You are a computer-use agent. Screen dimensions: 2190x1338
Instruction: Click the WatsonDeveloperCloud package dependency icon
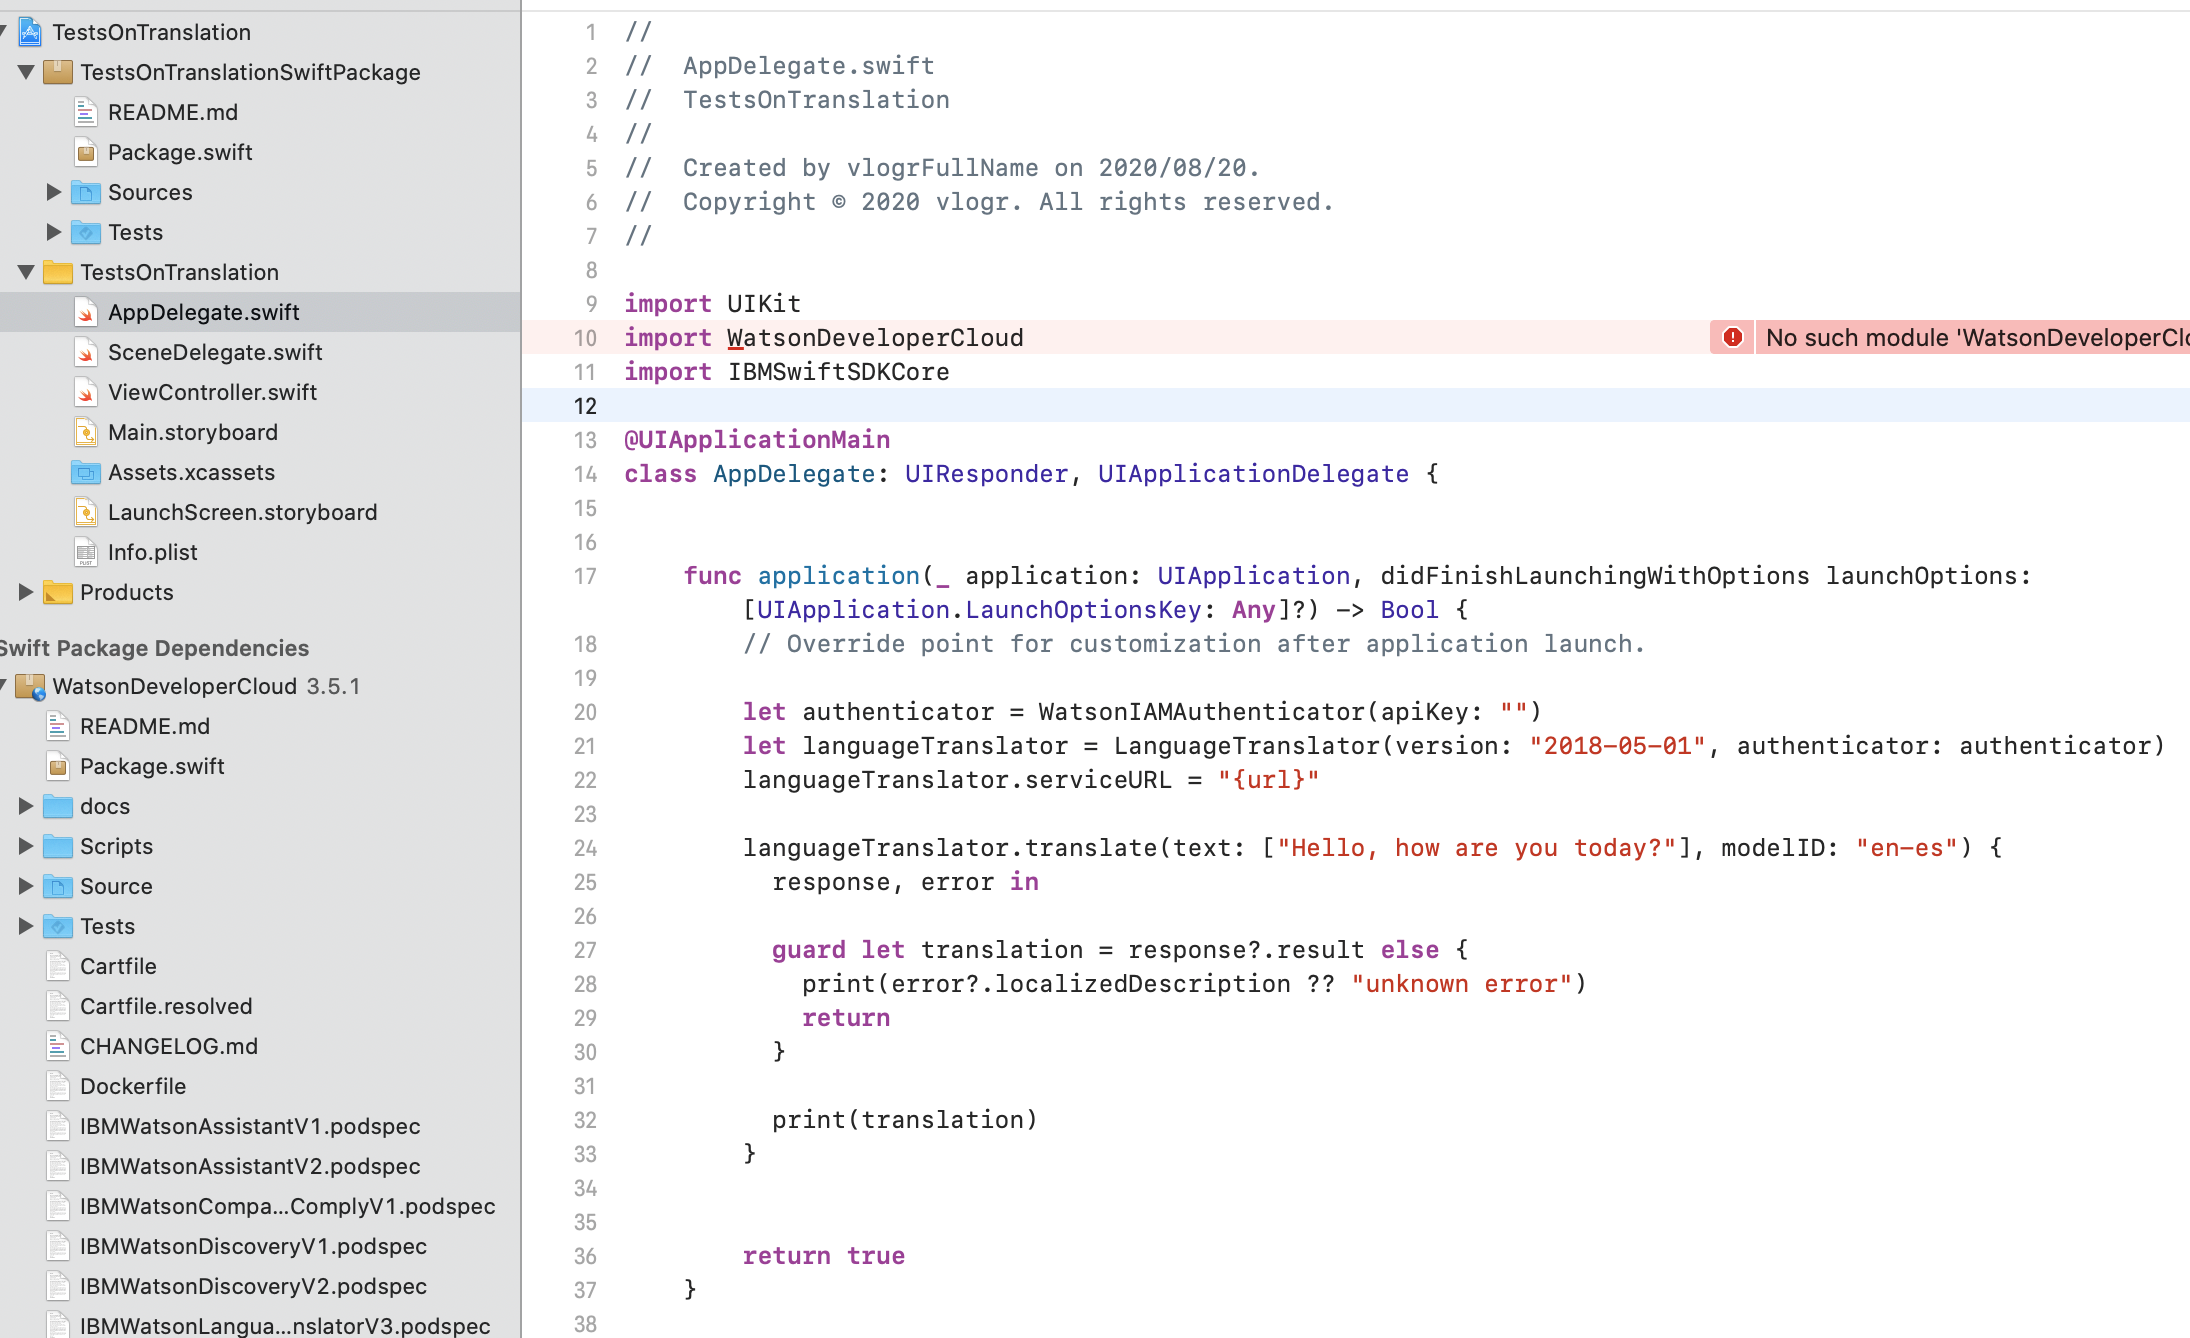click(x=30, y=687)
